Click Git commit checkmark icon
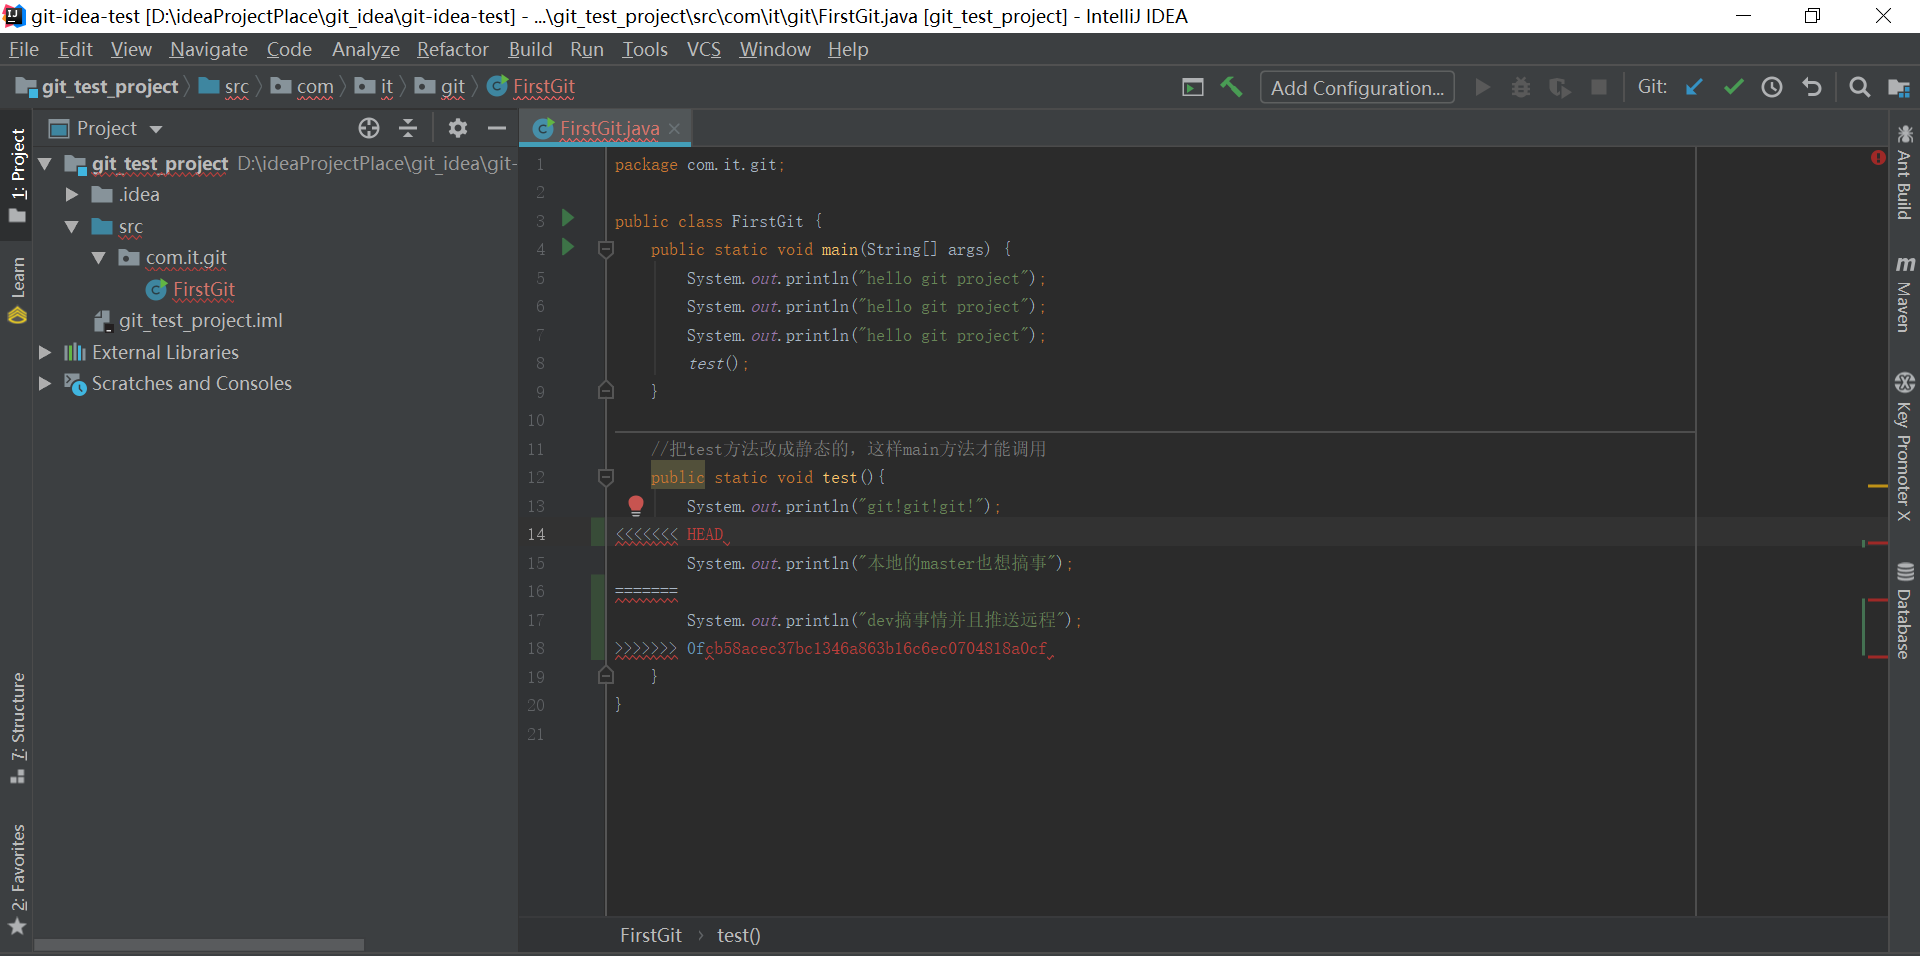This screenshot has height=956, width=1920. 1733,88
